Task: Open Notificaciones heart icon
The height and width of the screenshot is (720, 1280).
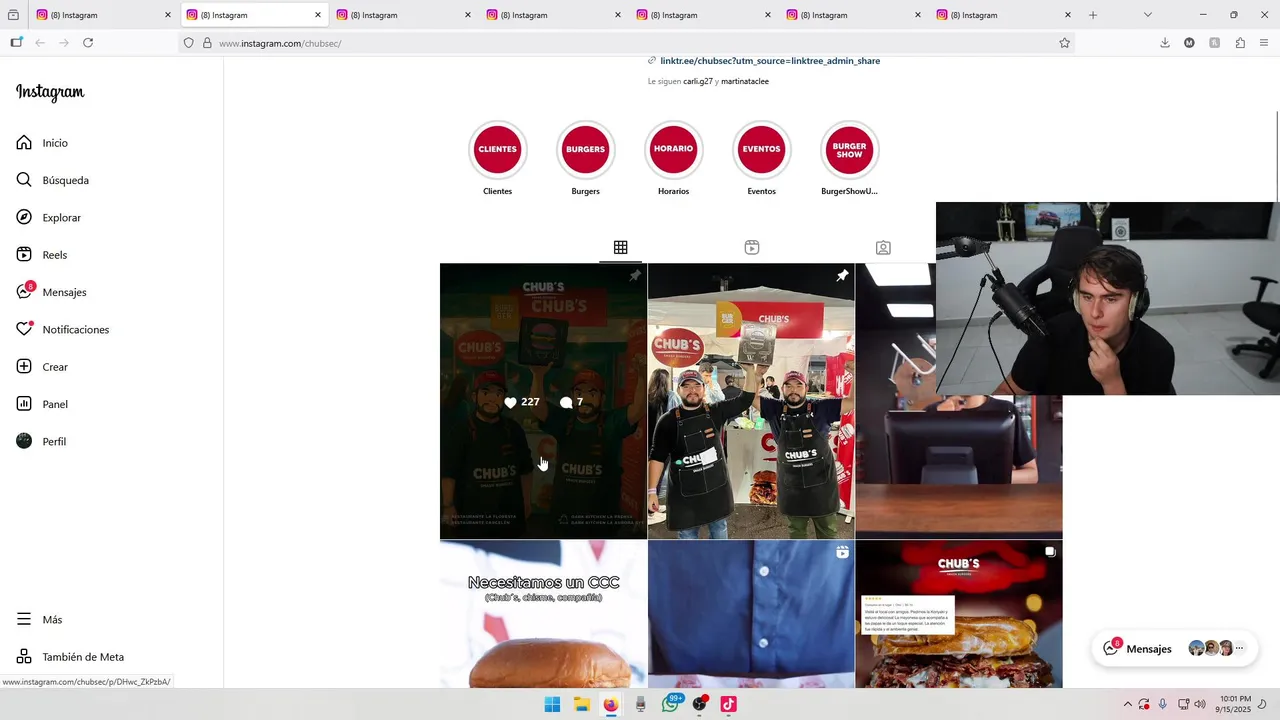Action: coord(24,329)
